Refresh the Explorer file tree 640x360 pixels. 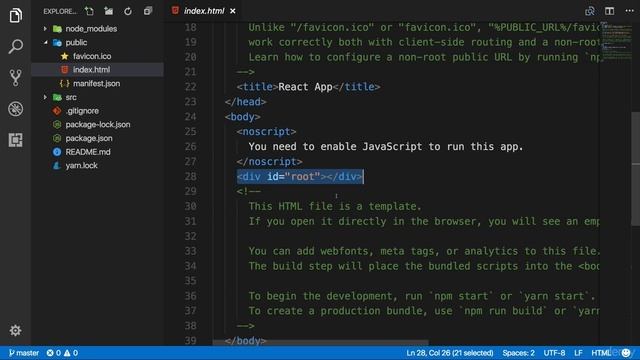coord(128,11)
